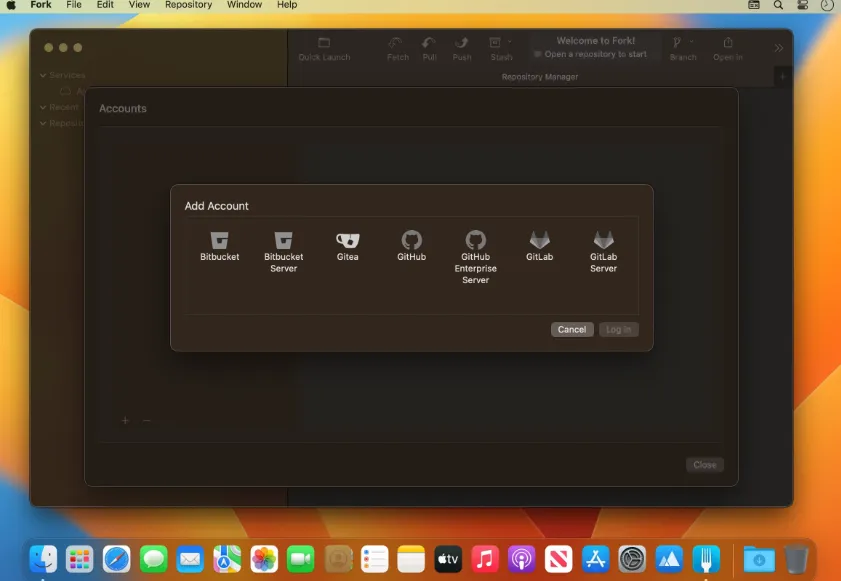The image size is (841, 581).
Task: Click the Stash toolbar icon
Action: click(x=495, y=43)
